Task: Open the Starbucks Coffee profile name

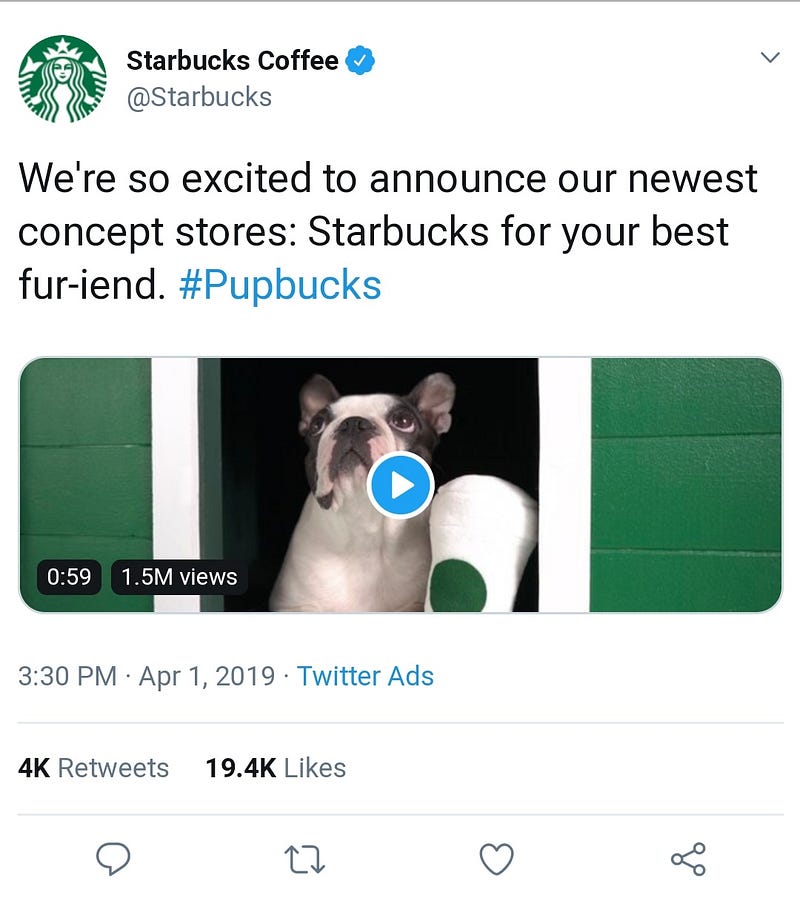Action: (232, 61)
